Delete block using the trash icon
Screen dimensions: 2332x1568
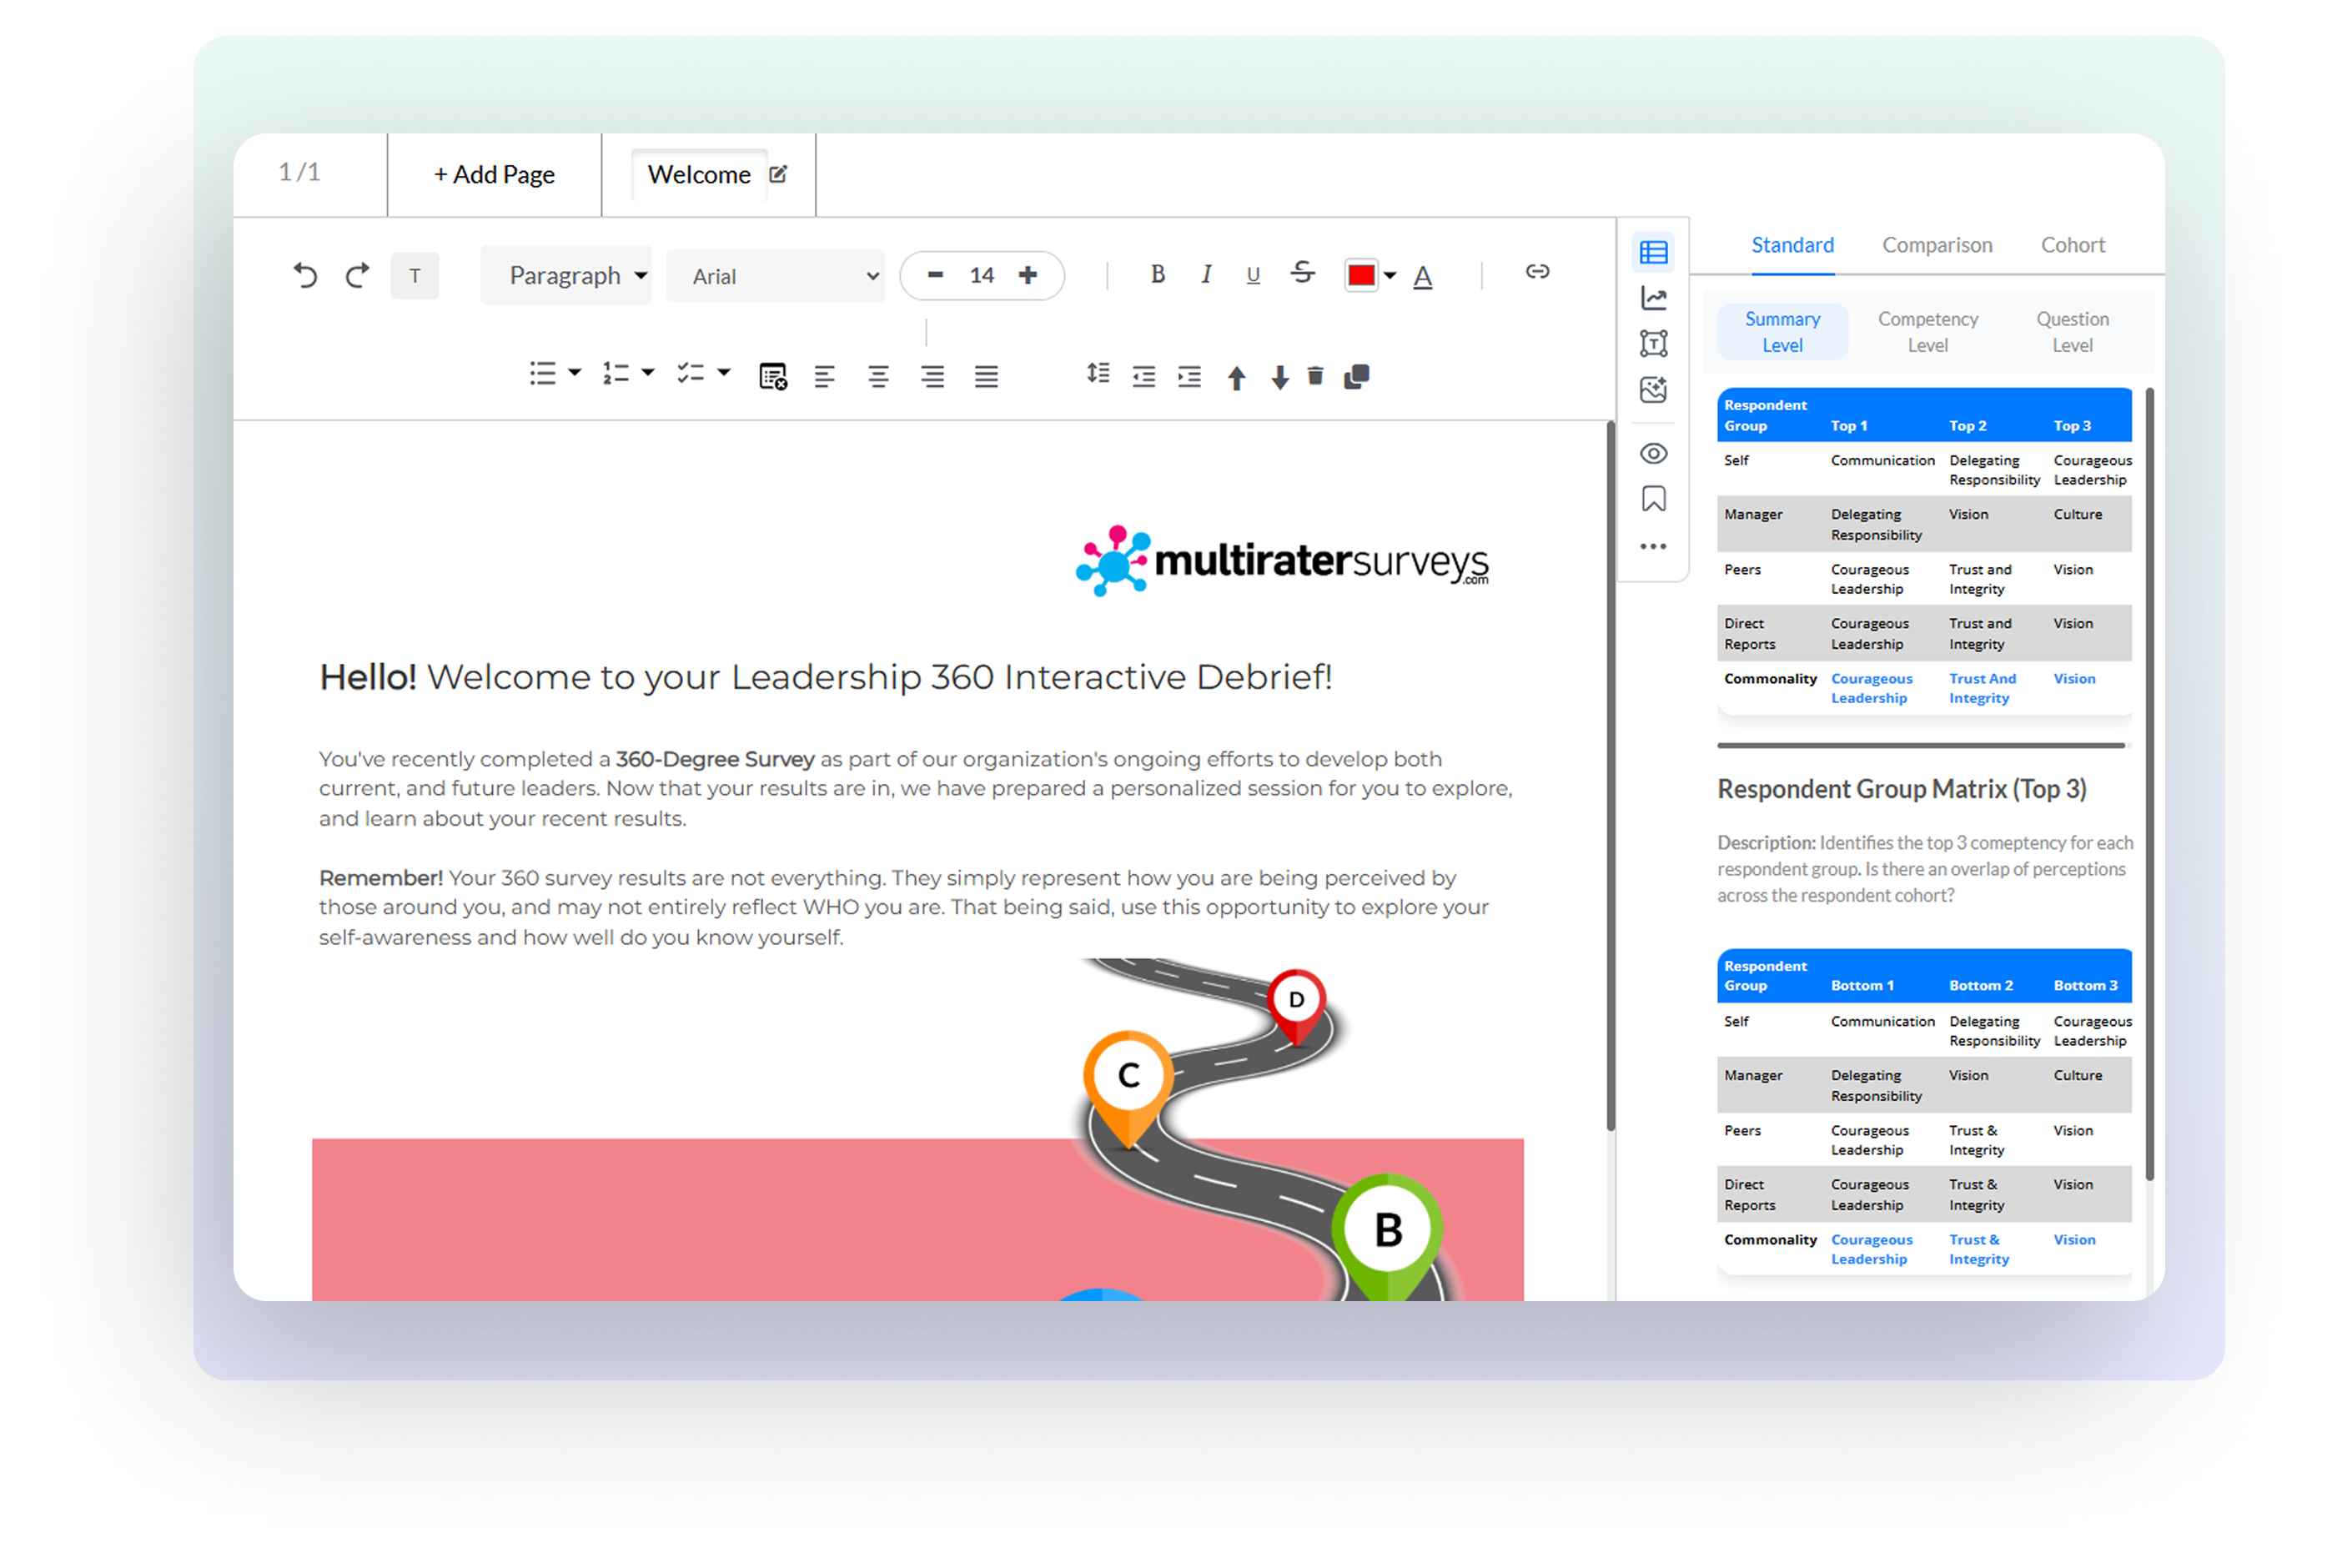[x=1315, y=376]
